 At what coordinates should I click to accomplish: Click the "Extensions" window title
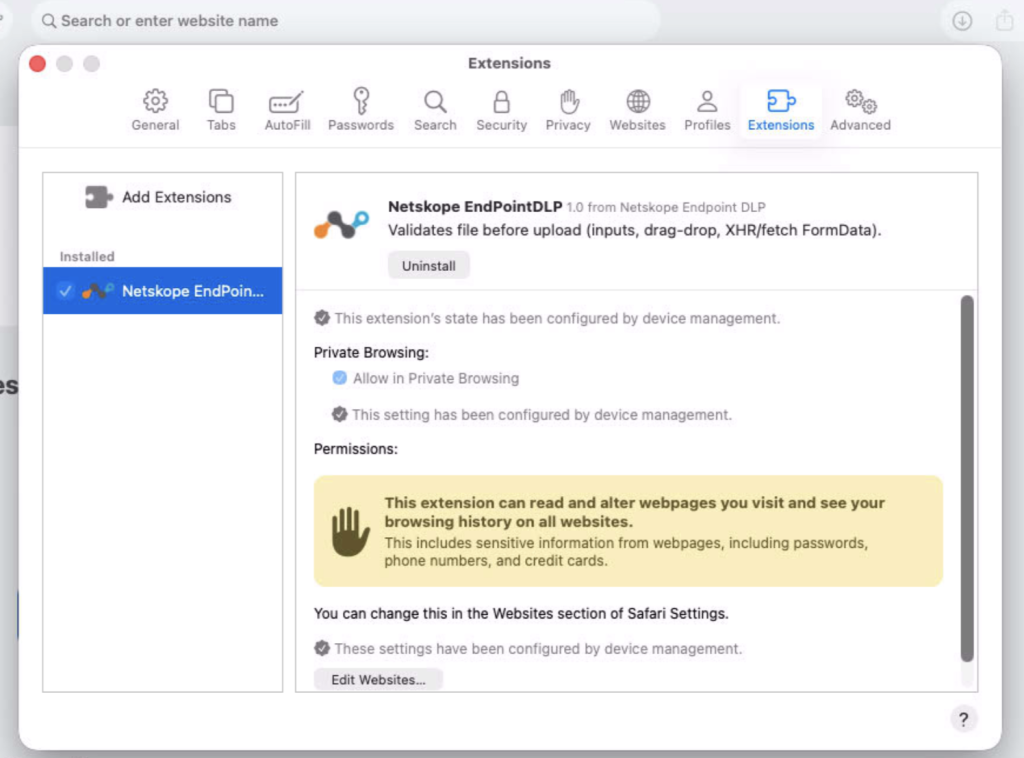(509, 63)
